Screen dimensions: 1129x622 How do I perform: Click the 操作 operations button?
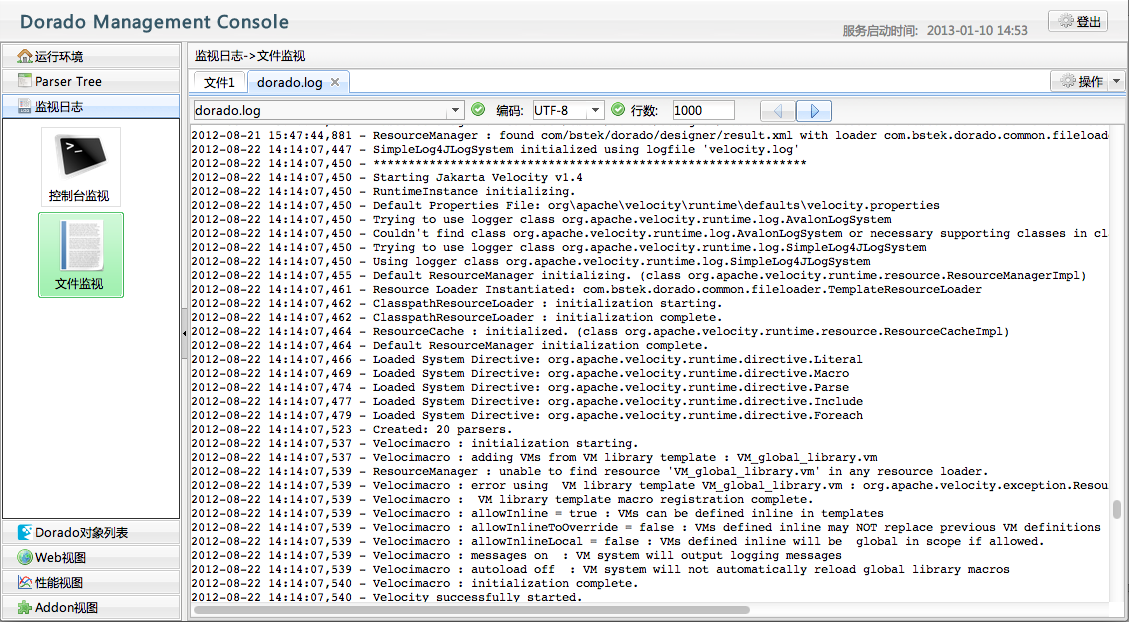[x=1080, y=82]
